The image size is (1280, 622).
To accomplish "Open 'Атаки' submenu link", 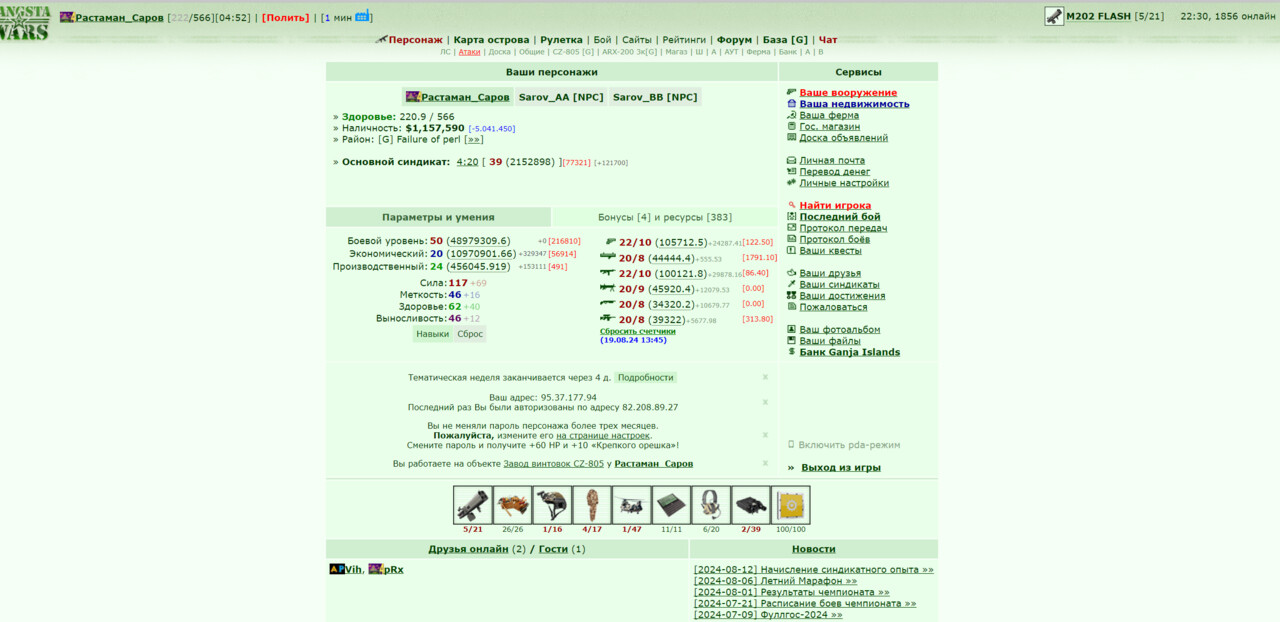I will tap(469, 52).
